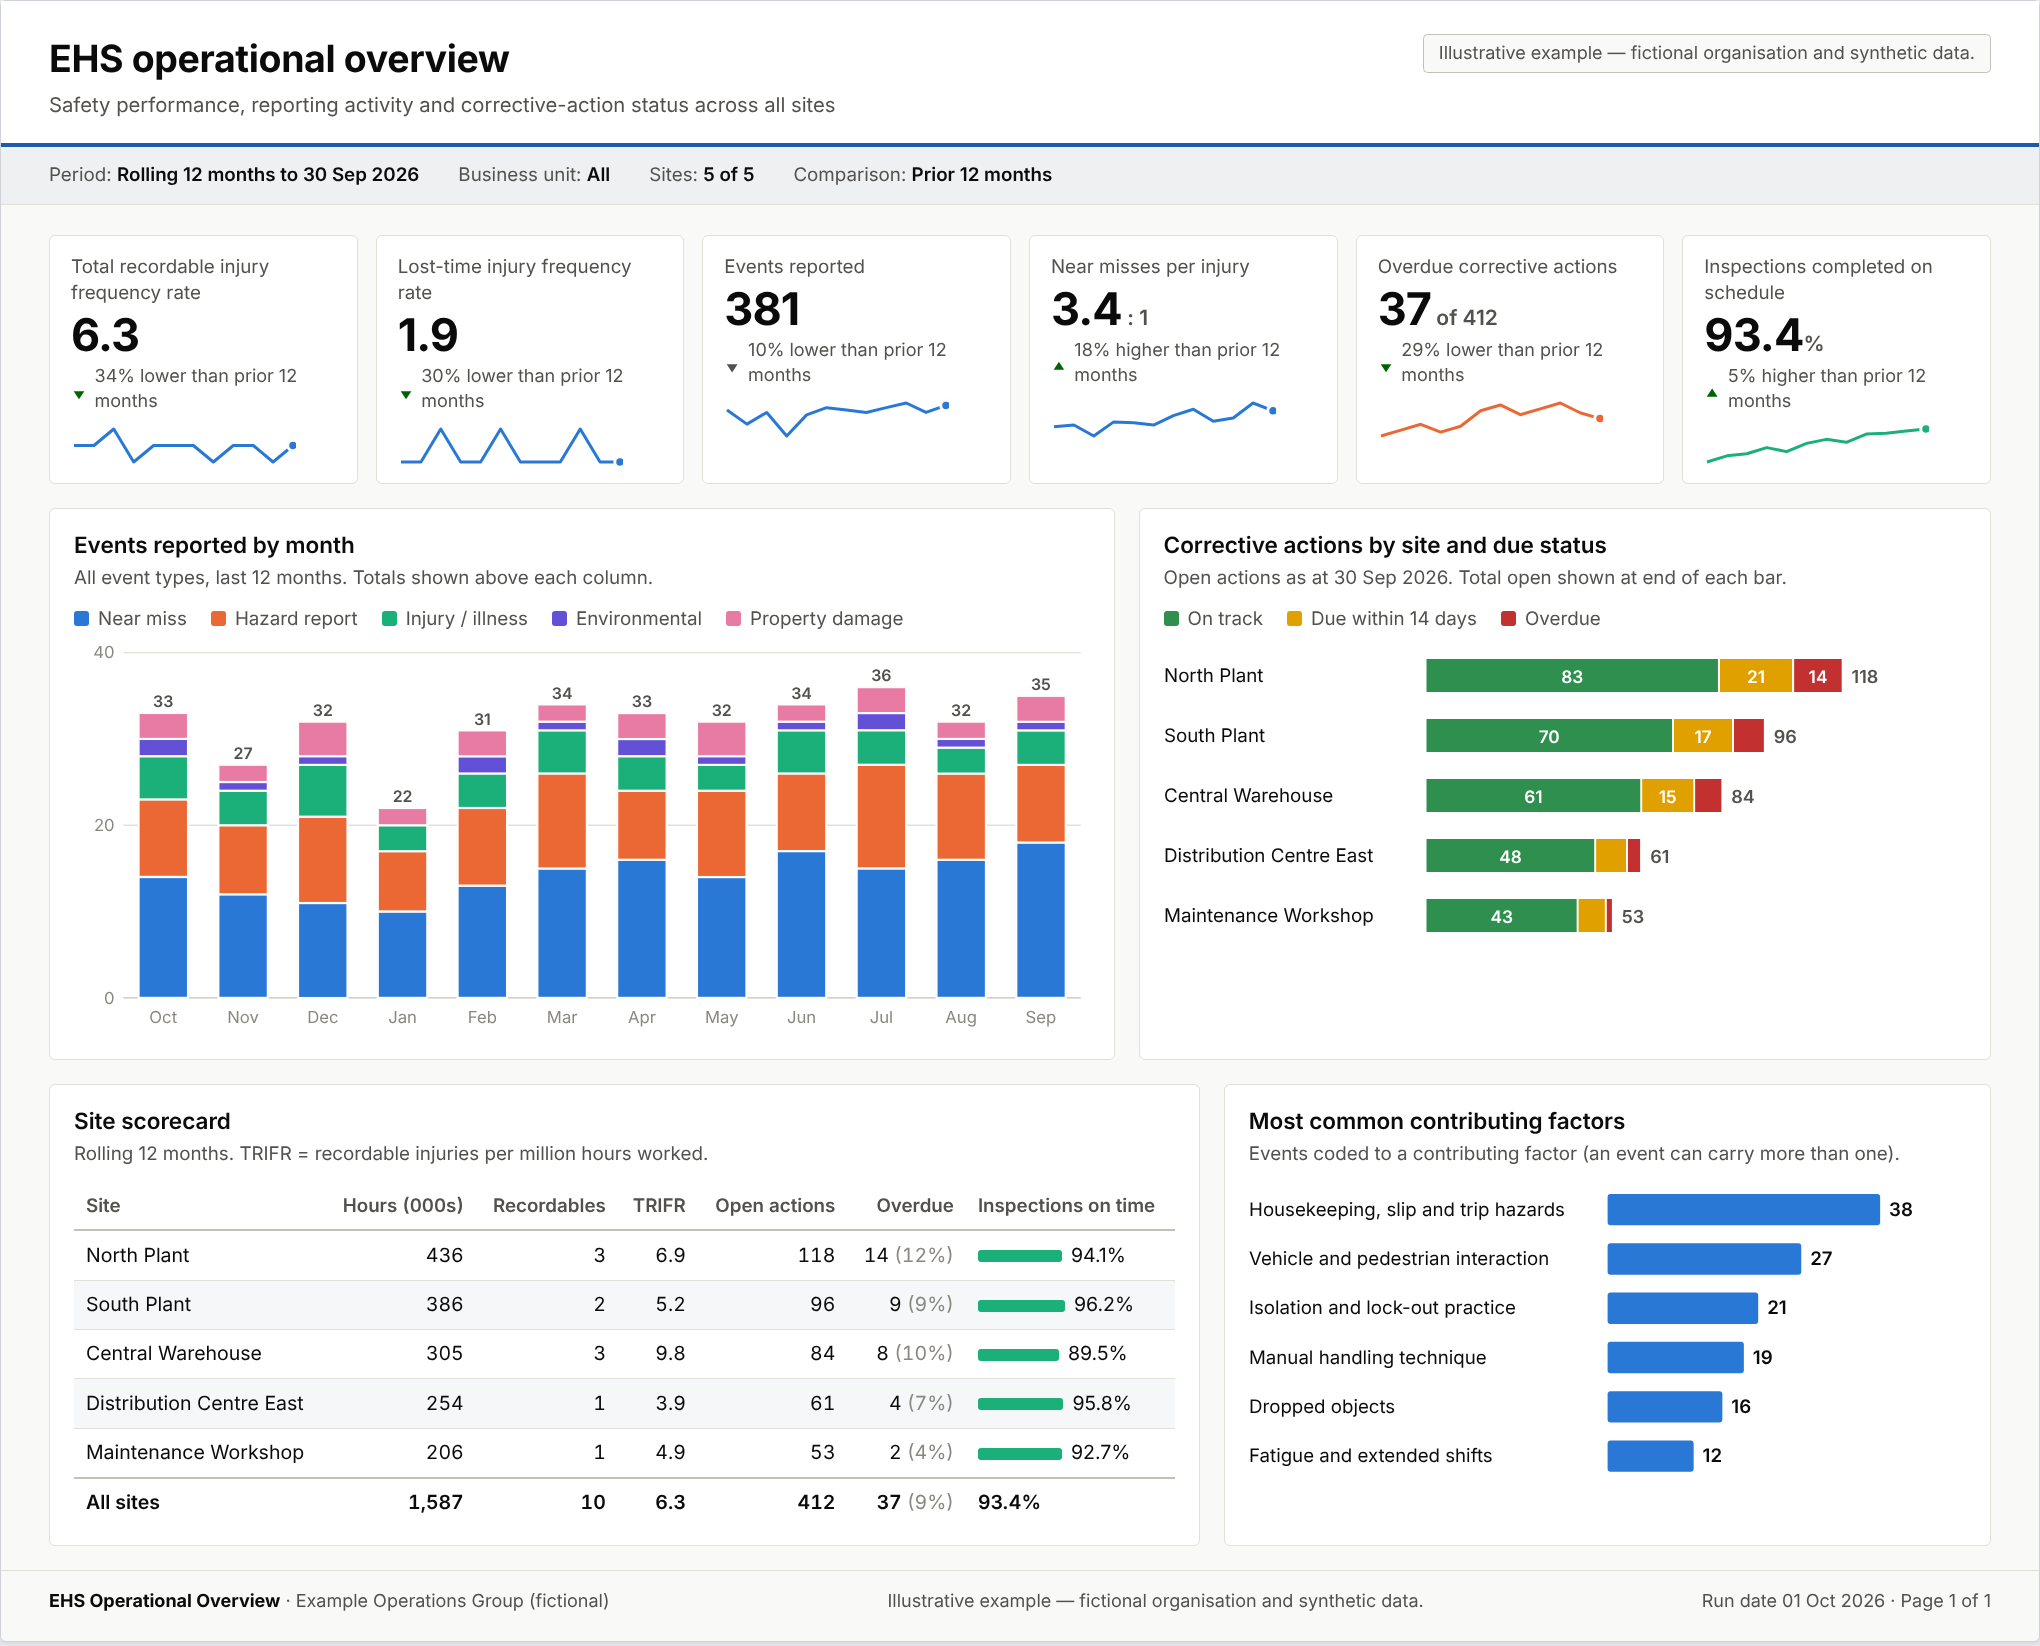Click the Environmental purple legend swatch
Screen dimensions: 2040x1646
coord(560,619)
